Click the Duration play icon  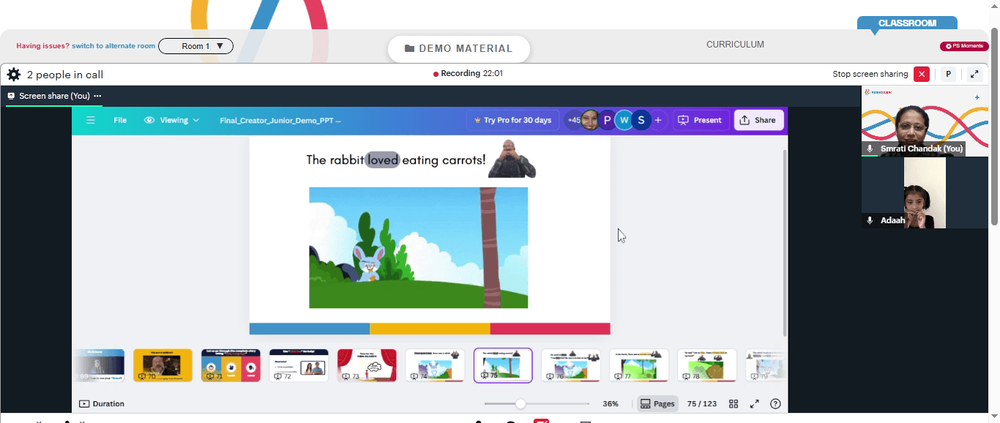84,404
